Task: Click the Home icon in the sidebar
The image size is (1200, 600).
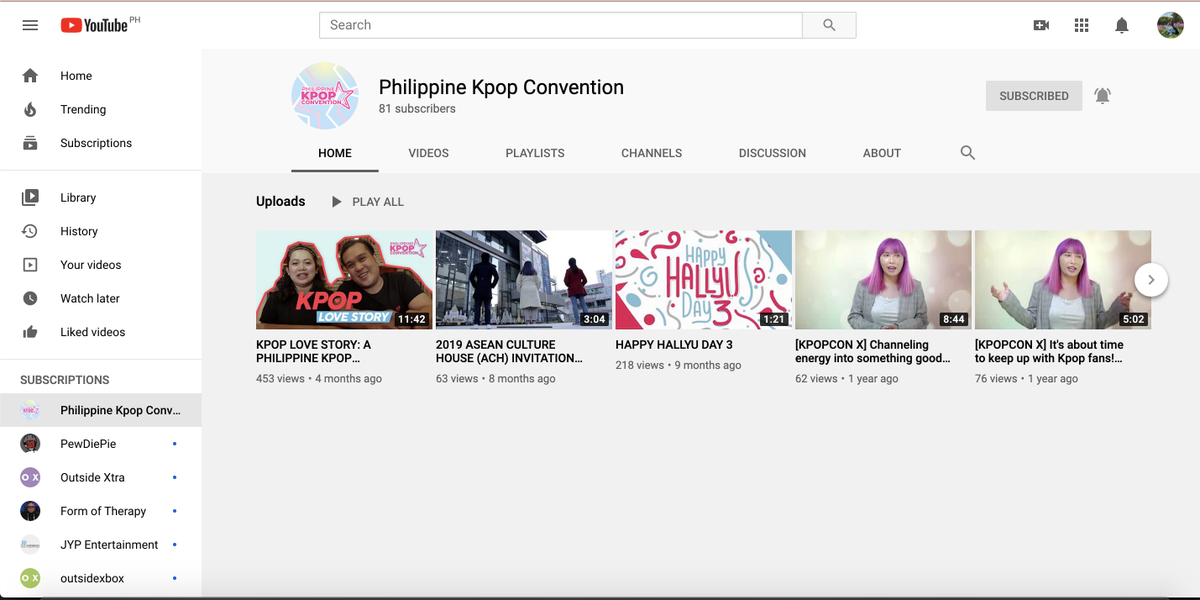Action: [x=30, y=76]
